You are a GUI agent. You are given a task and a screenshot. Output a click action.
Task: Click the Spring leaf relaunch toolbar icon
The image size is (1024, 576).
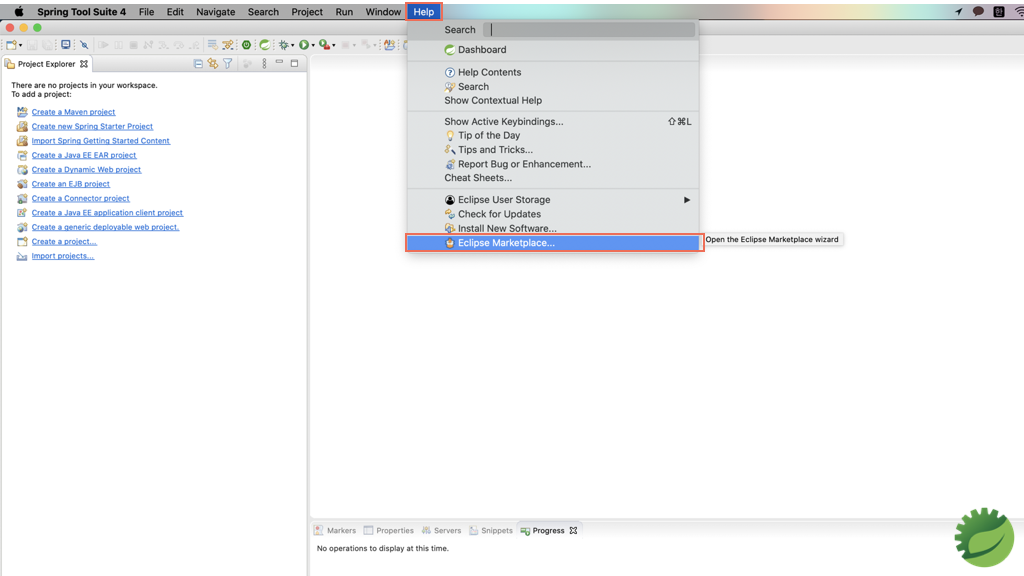(264, 45)
